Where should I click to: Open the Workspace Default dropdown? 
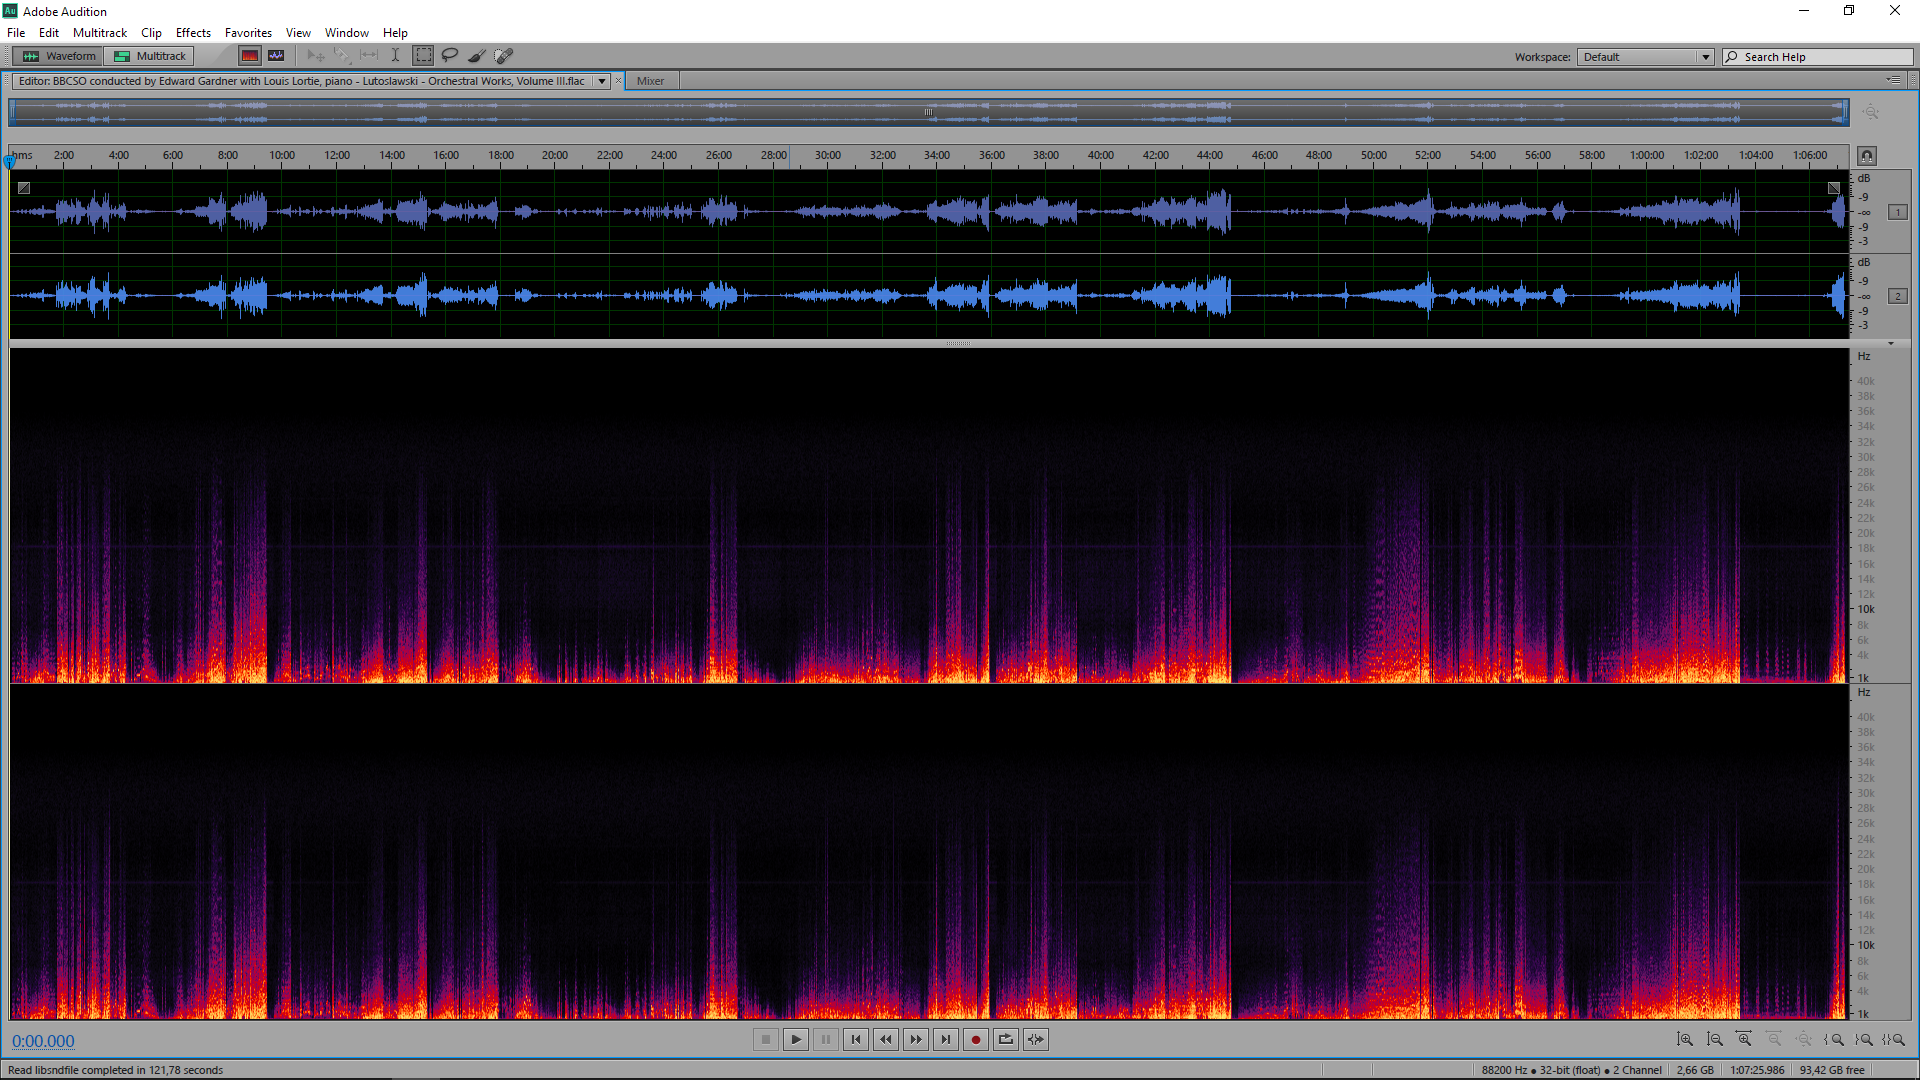[1705, 57]
